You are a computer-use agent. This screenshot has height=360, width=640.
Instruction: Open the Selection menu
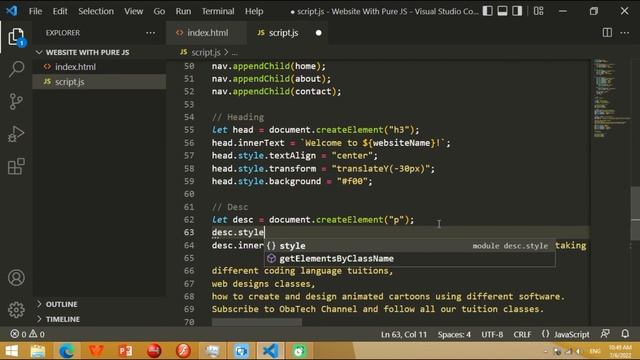click(96, 11)
